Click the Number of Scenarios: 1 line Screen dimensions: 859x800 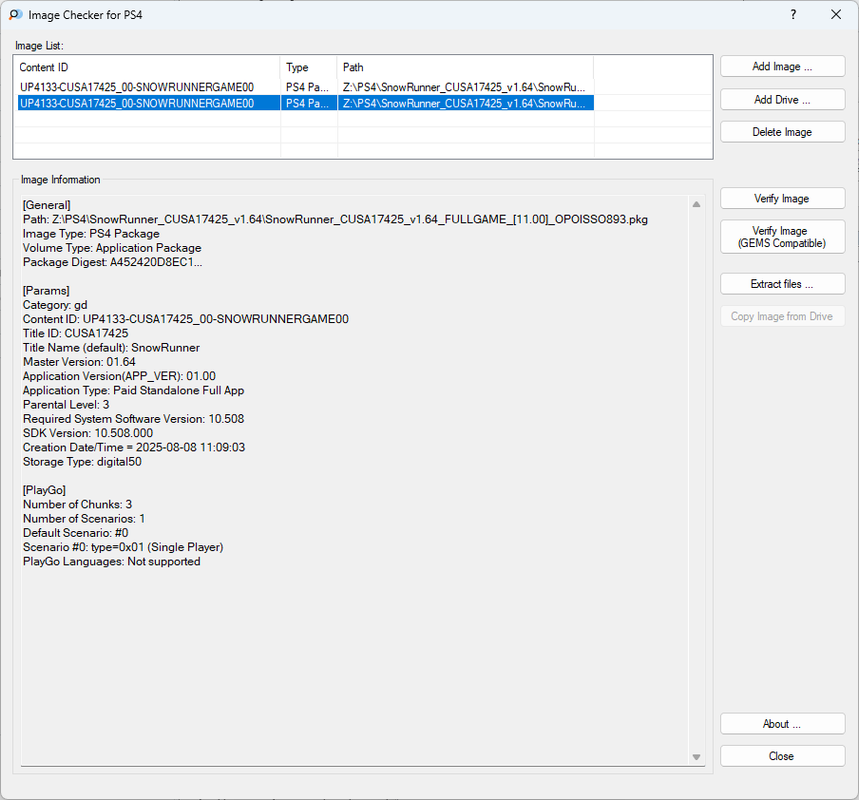coord(84,518)
